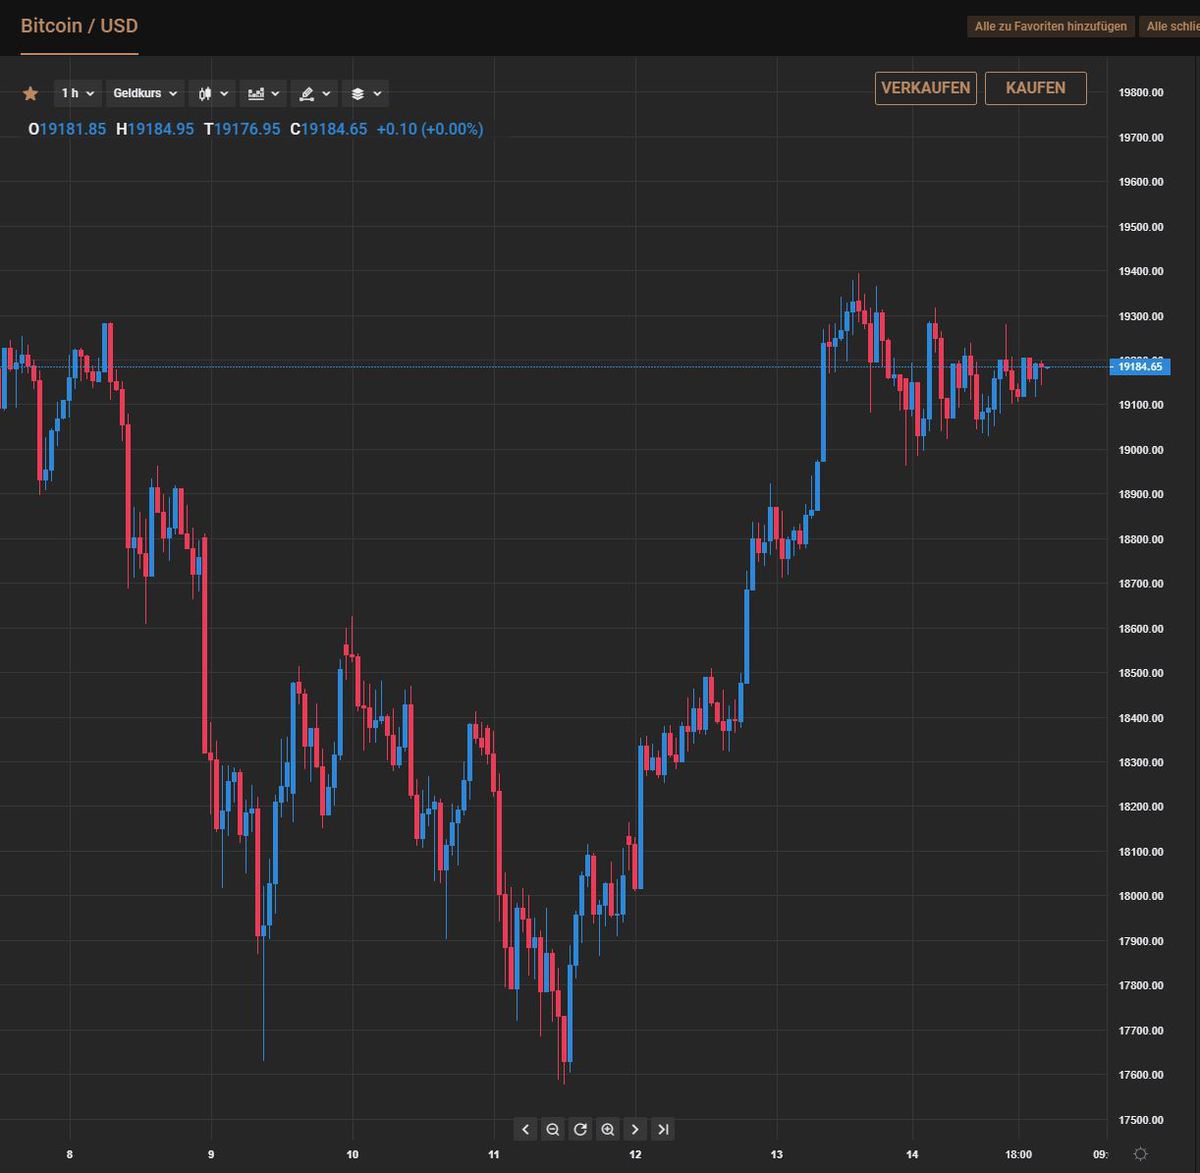Image resolution: width=1200 pixels, height=1173 pixels.
Task: Open the Geldkurs price type dropdown
Action: (143, 93)
